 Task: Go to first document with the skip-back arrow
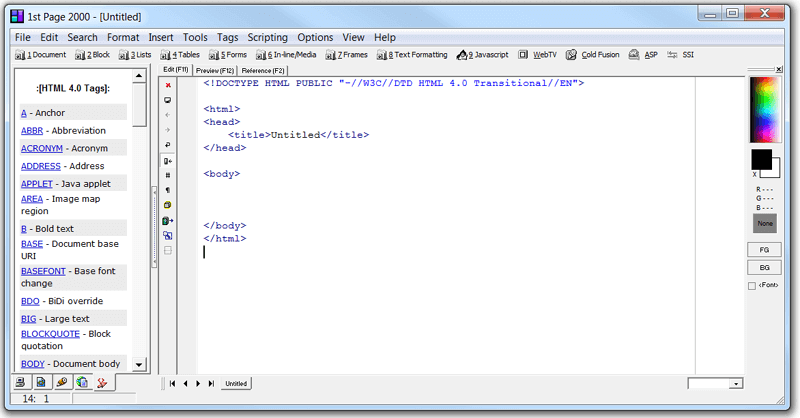tap(172, 383)
